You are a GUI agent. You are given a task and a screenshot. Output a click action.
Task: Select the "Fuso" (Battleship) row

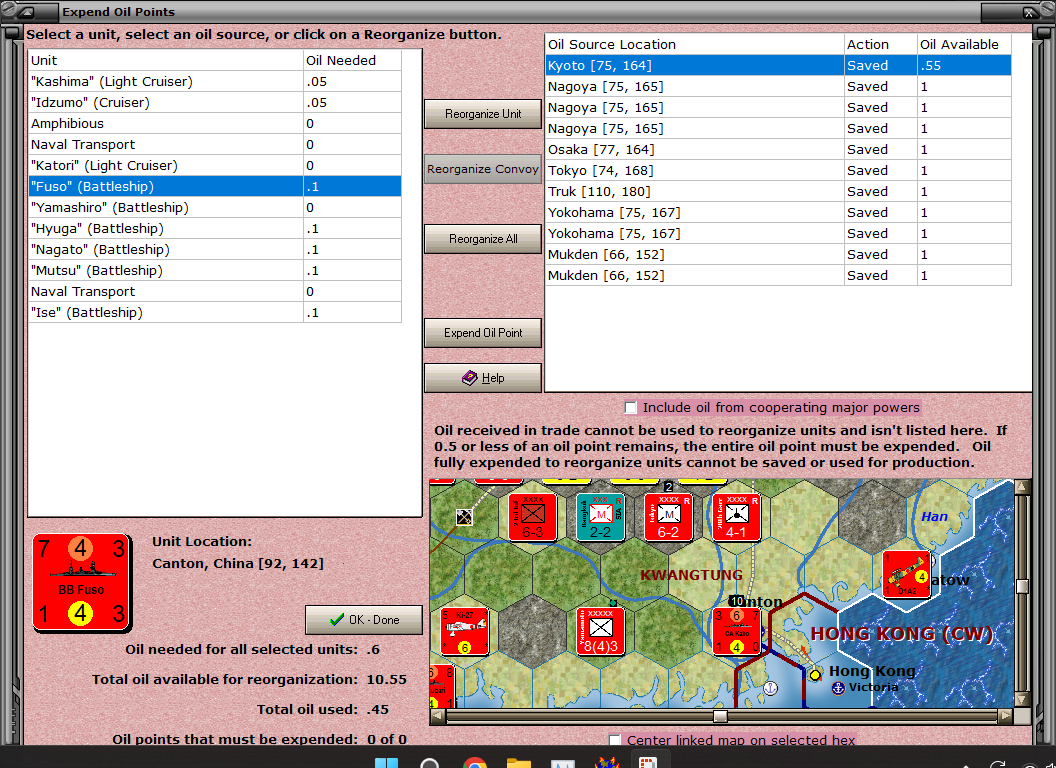[x=215, y=187]
